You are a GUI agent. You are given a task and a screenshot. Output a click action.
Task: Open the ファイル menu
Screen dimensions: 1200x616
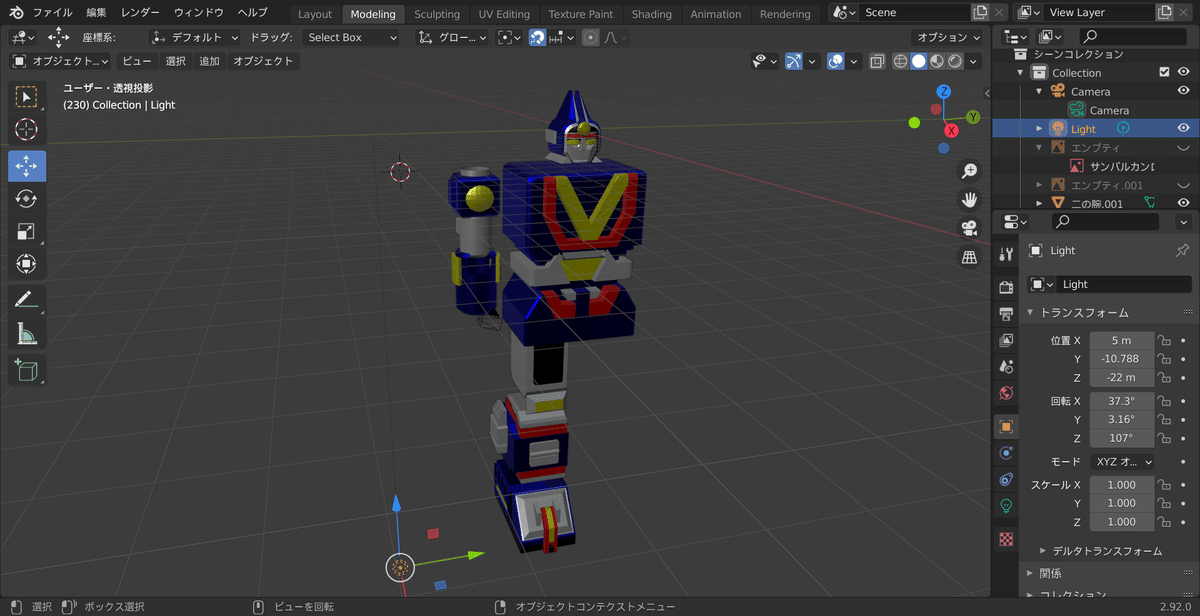[53, 13]
